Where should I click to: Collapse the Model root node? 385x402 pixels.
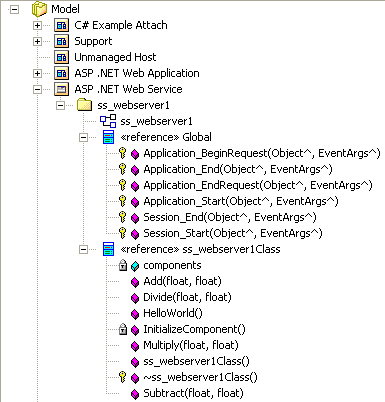pyautogui.click(x=14, y=9)
